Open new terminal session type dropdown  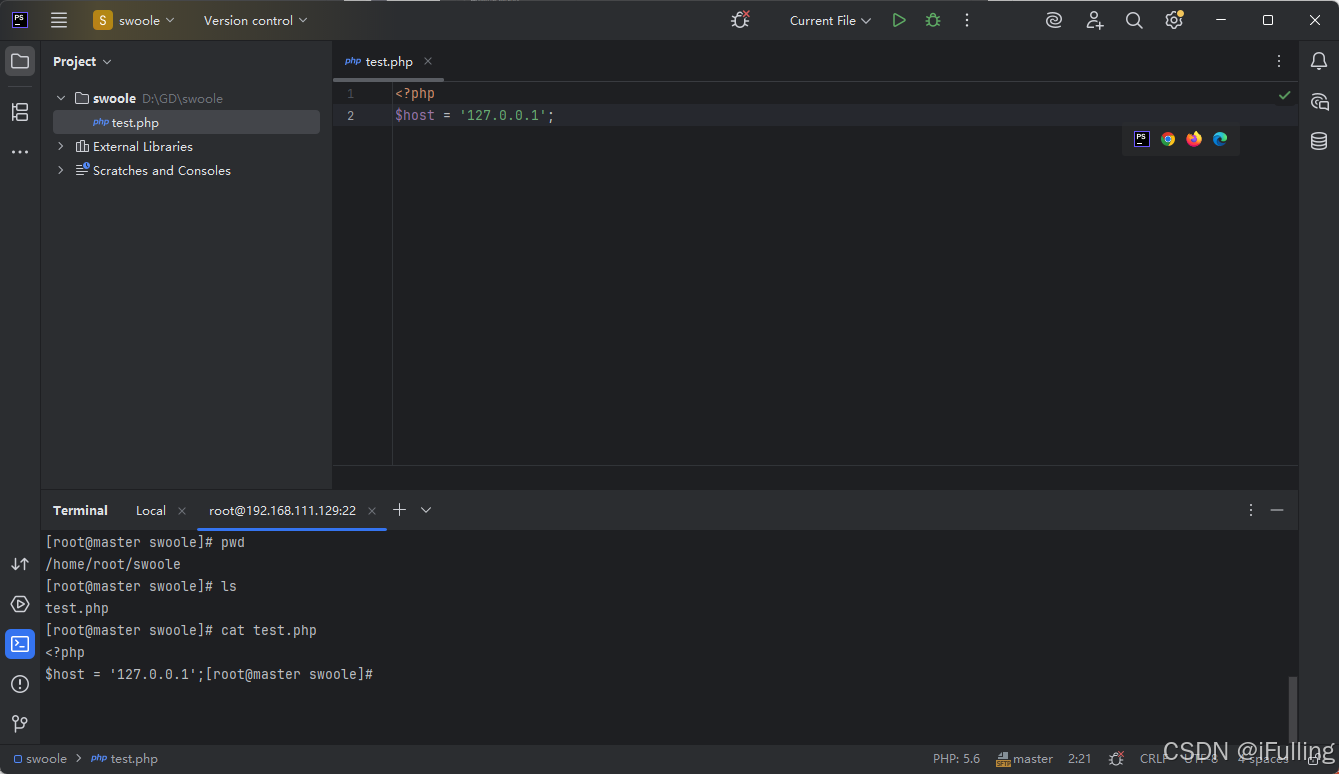pyautogui.click(x=426, y=510)
